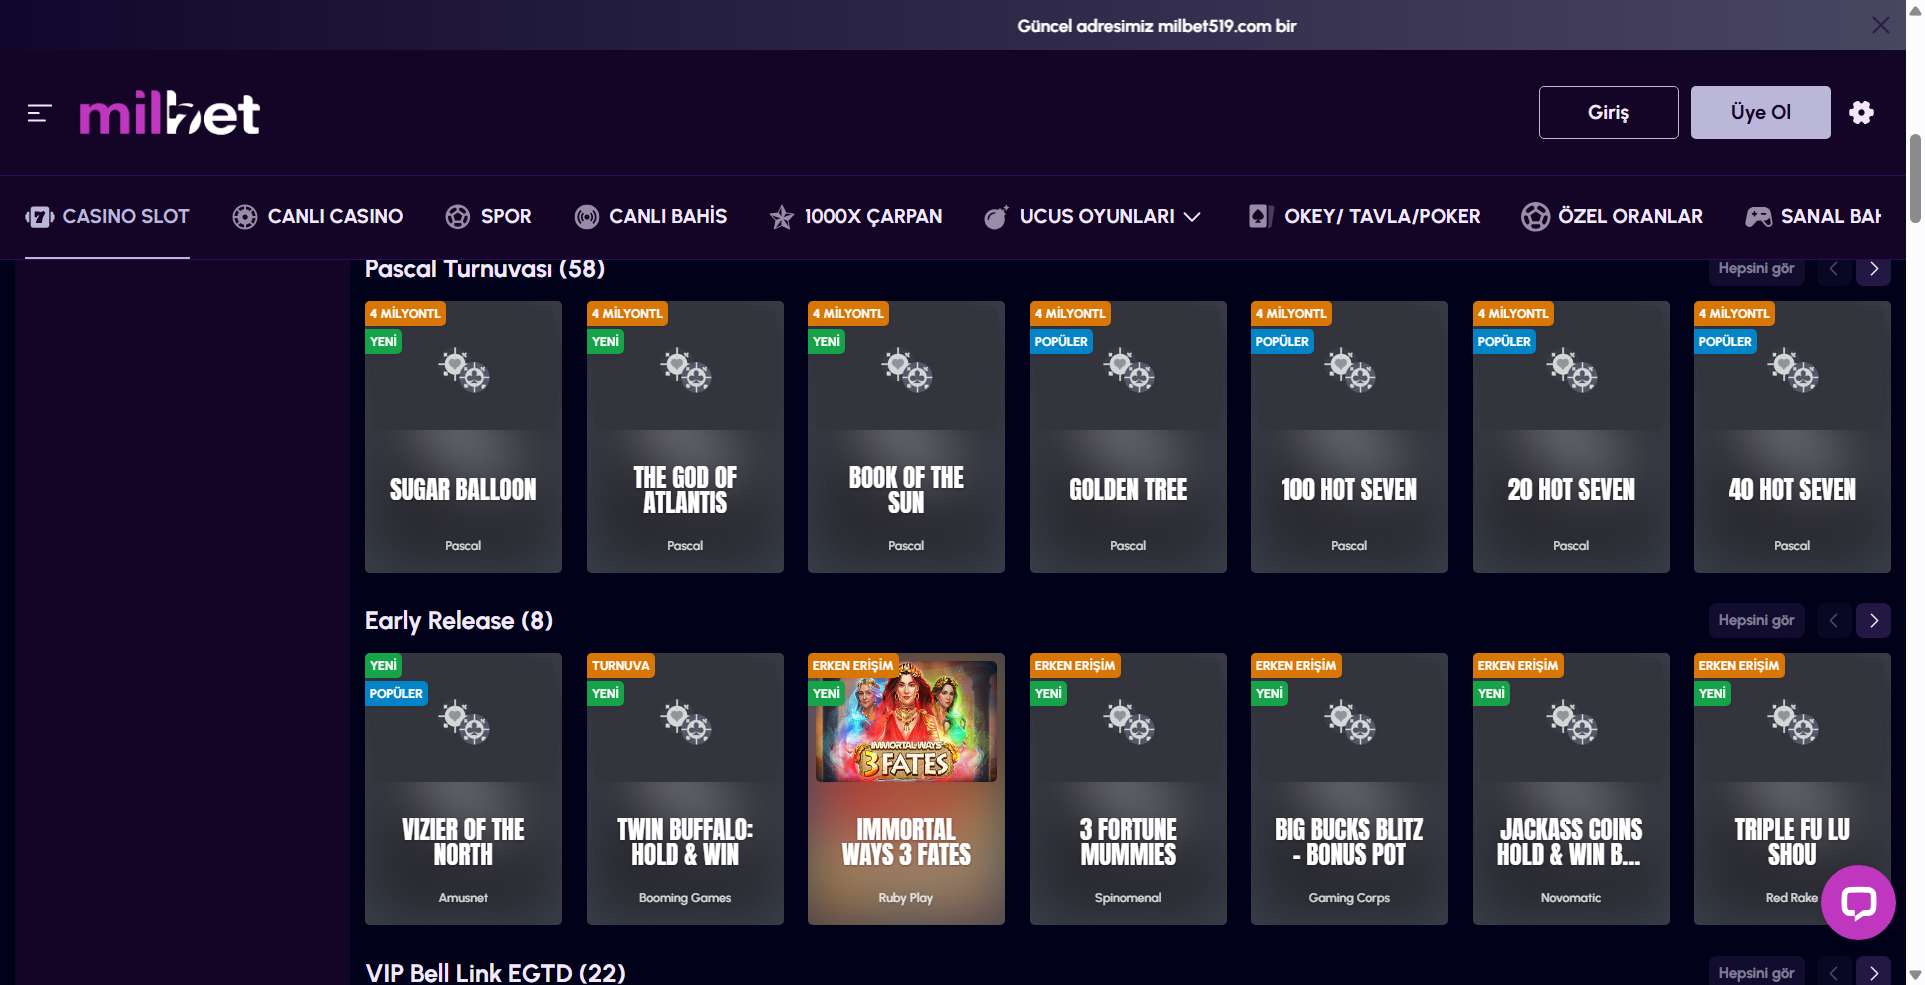Open Immortal Ways 3 Fates thumbnail
Viewport: 1925px width, 985px height.
click(x=906, y=722)
